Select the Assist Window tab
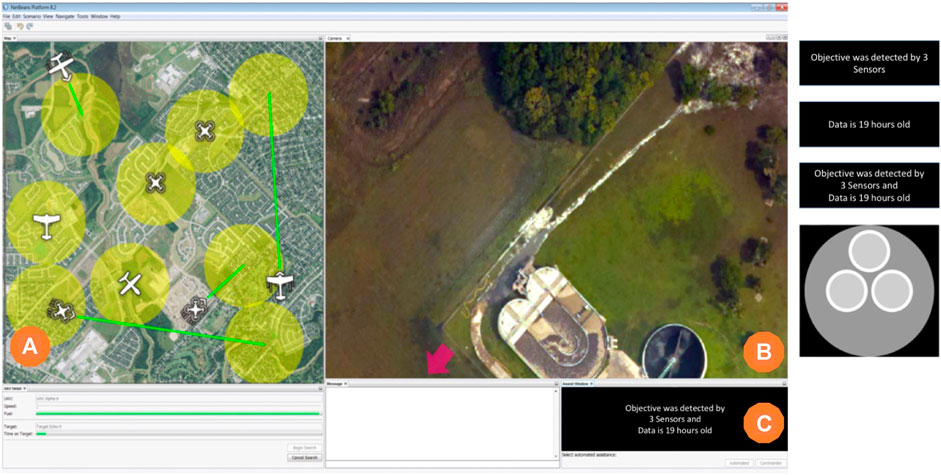The width and height of the screenshot is (941, 475). coord(576,383)
